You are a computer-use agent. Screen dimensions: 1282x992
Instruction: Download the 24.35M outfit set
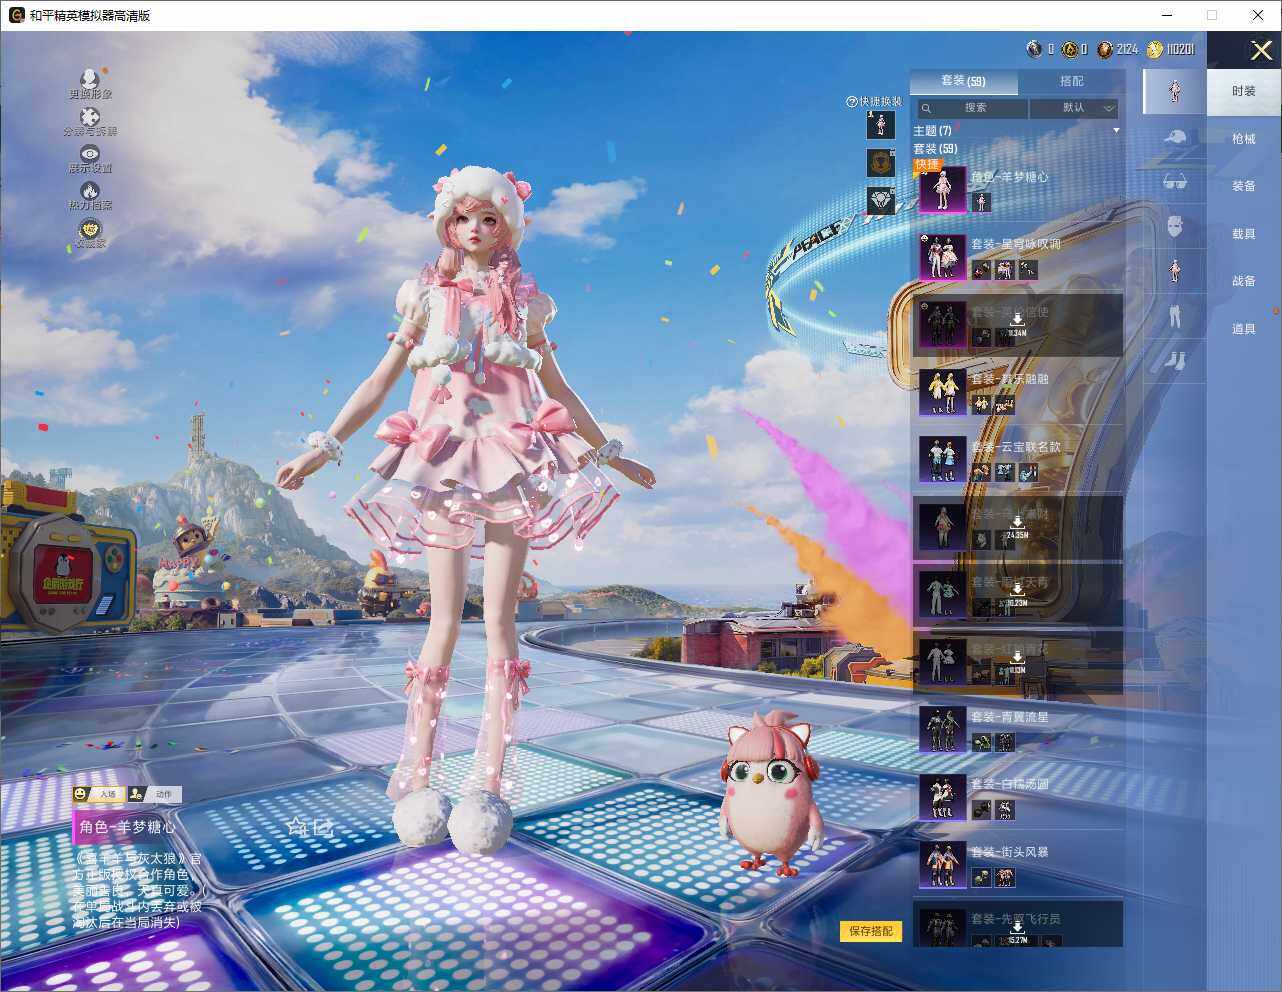click(1016, 528)
